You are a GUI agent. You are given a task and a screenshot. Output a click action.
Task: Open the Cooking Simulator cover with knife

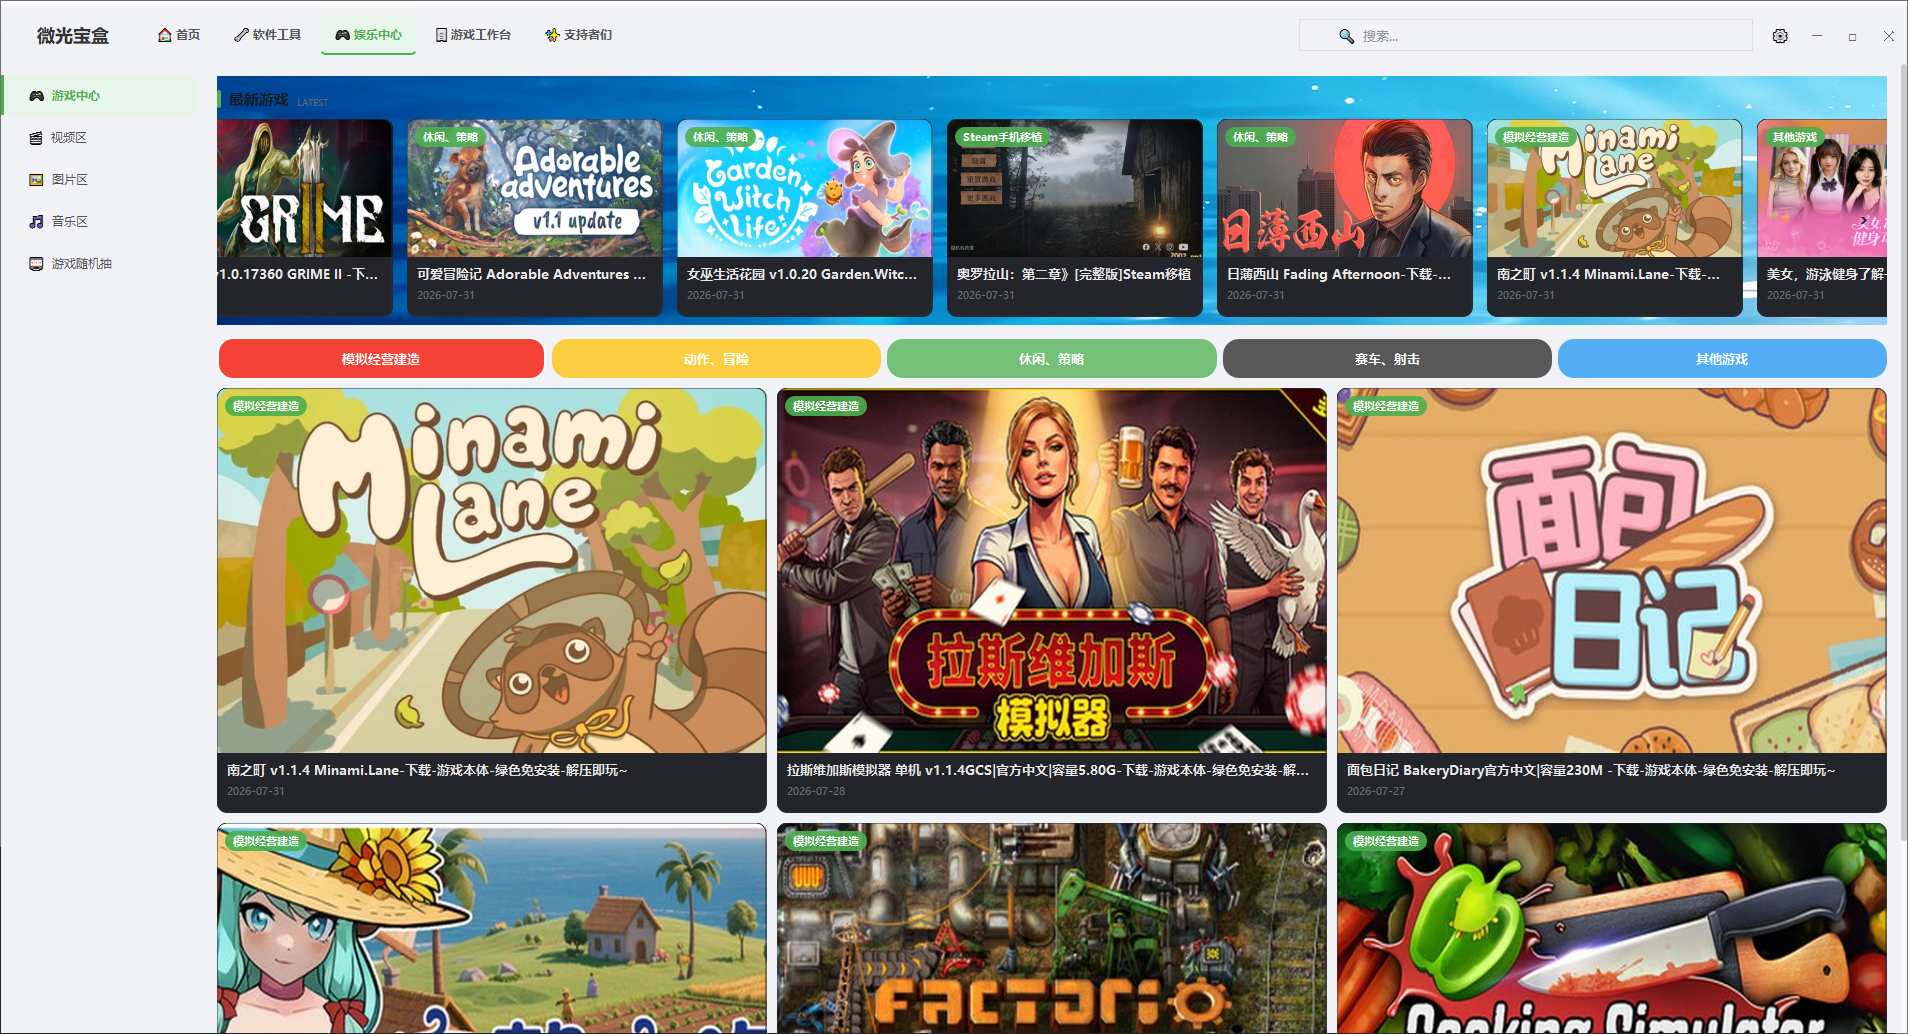(x=1612, y=929)
